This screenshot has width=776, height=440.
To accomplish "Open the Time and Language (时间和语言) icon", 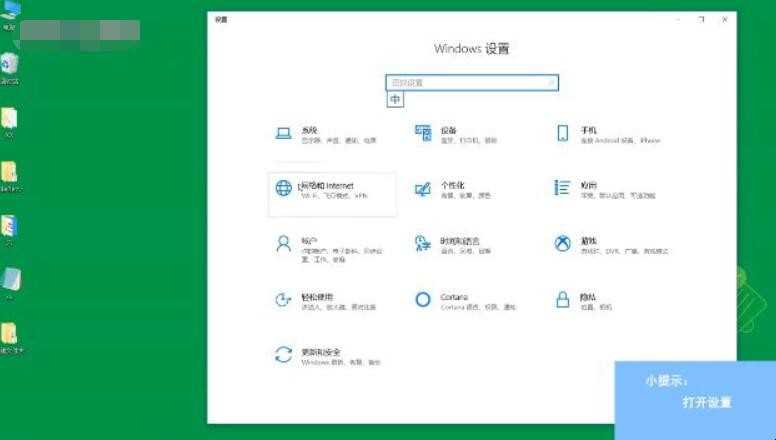I will click(423, 244).
